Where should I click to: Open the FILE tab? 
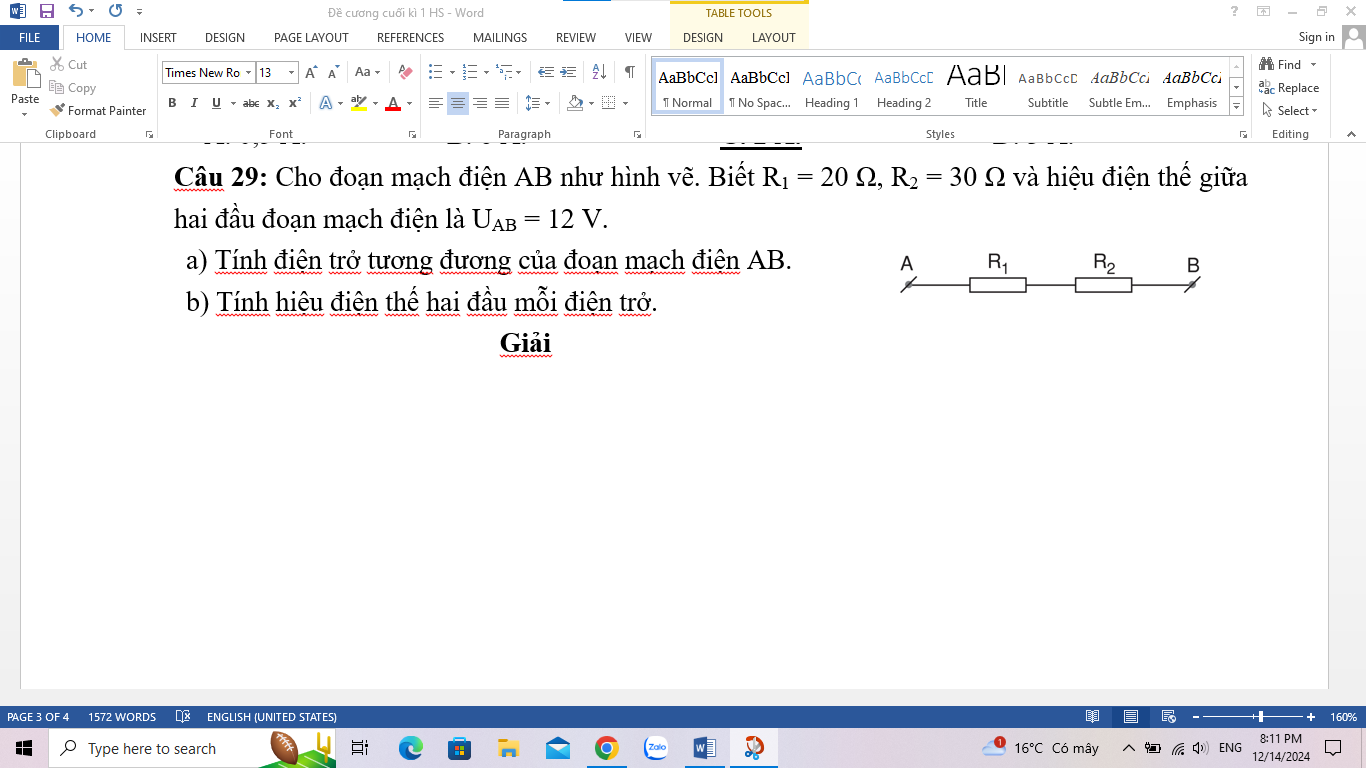[x=30, y=37]
